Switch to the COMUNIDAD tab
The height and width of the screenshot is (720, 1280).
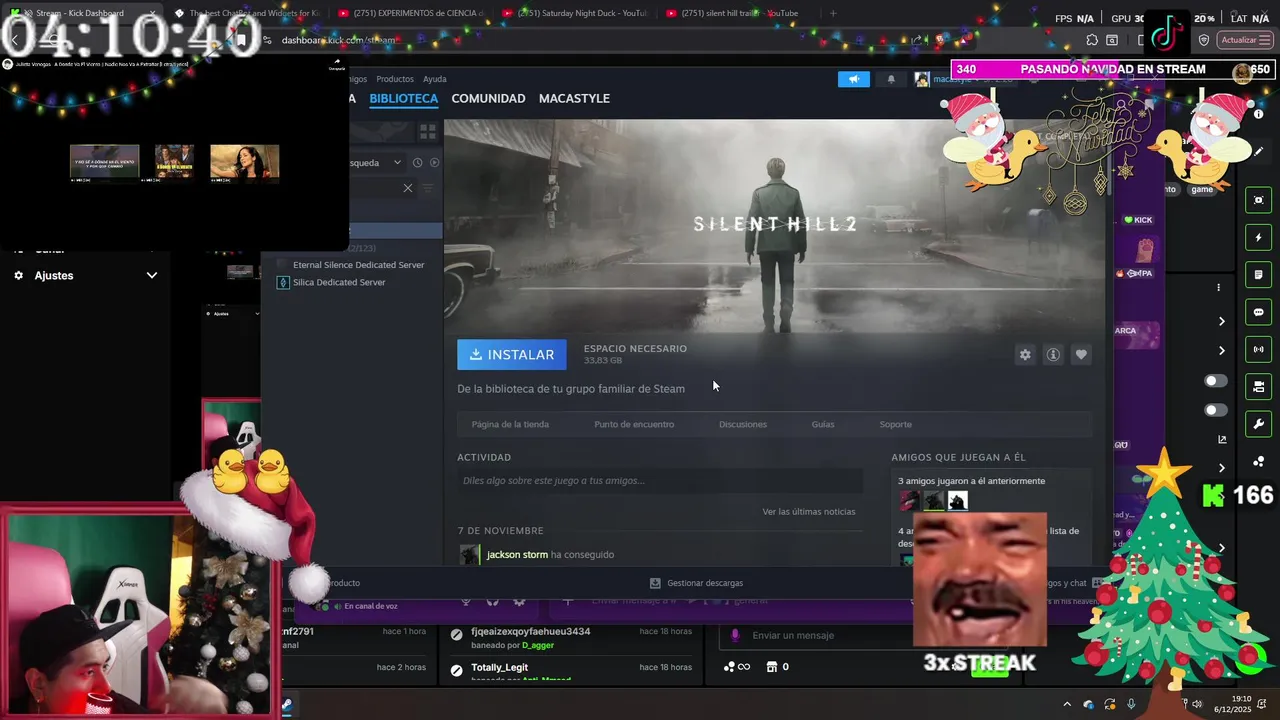pos(488,98)
